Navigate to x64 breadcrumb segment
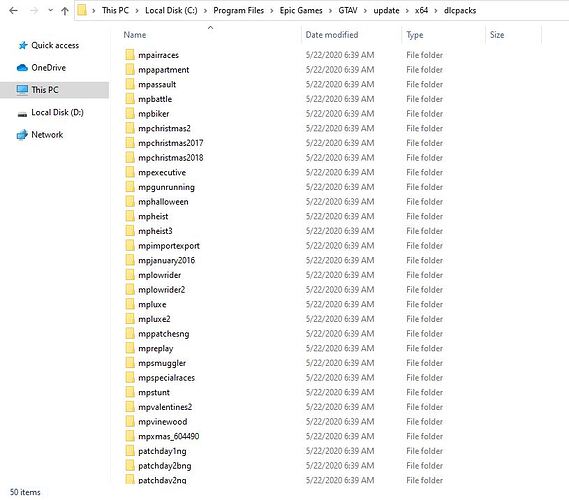Image resolution: width=569 pixels, height=500 pixels. (421, 10)
